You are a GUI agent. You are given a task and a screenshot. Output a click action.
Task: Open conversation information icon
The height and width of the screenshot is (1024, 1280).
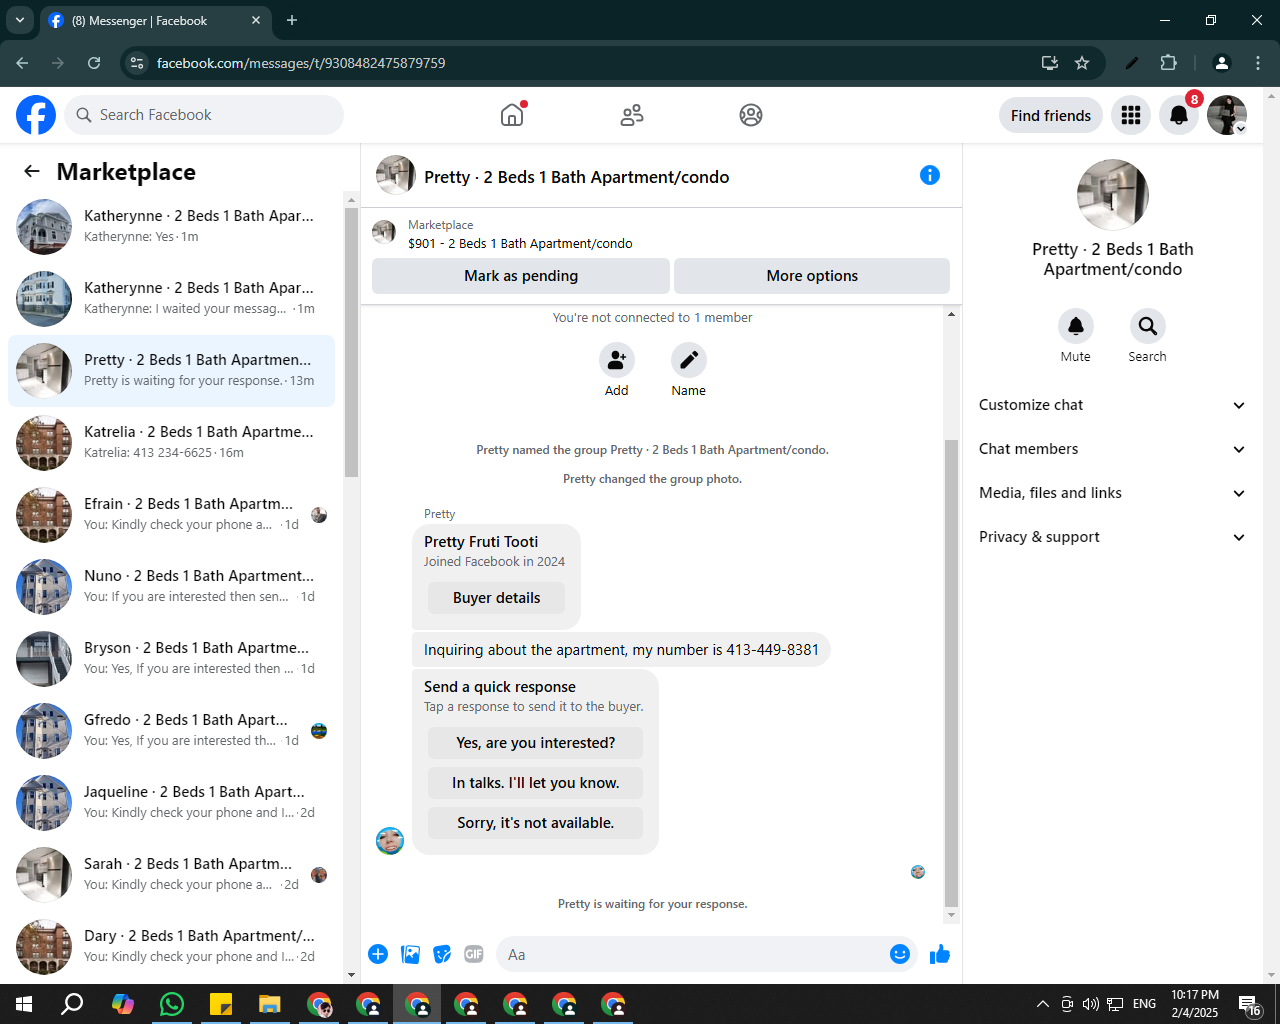click(930, 175)
